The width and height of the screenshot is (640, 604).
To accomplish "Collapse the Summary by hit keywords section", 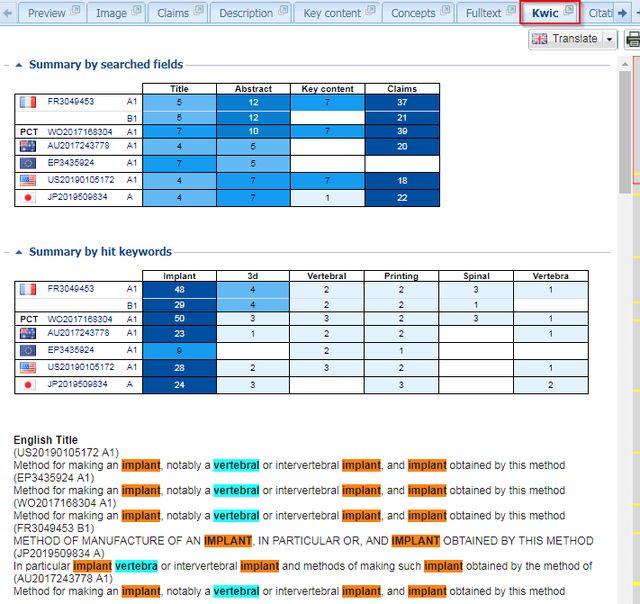I will point(19,252).
